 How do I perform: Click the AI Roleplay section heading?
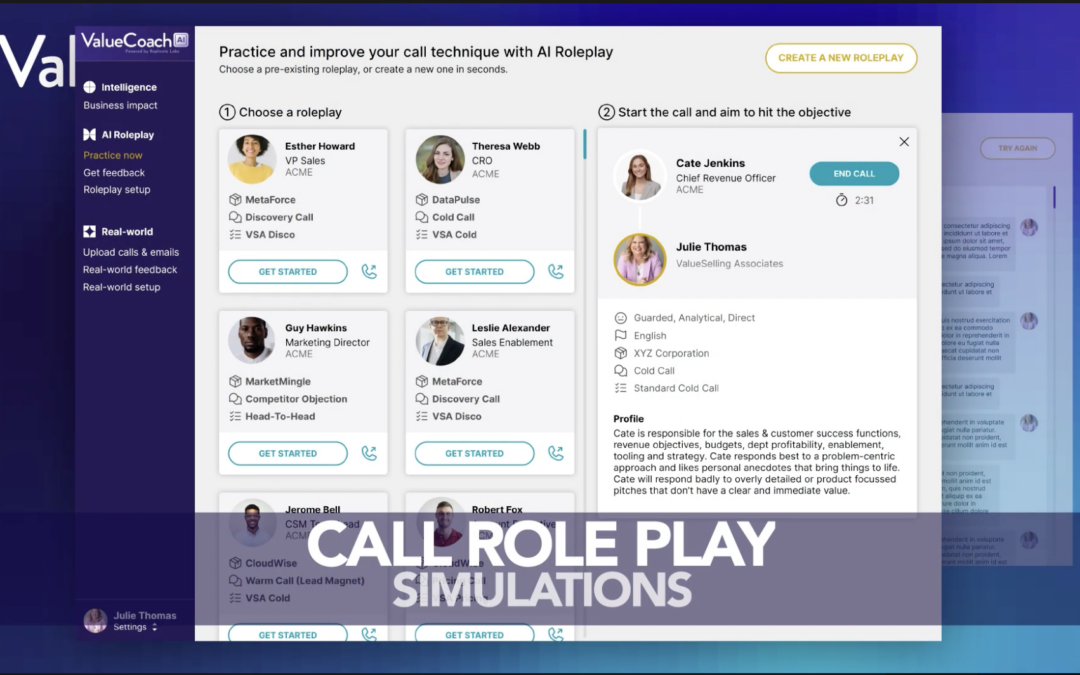coord(127,135)
